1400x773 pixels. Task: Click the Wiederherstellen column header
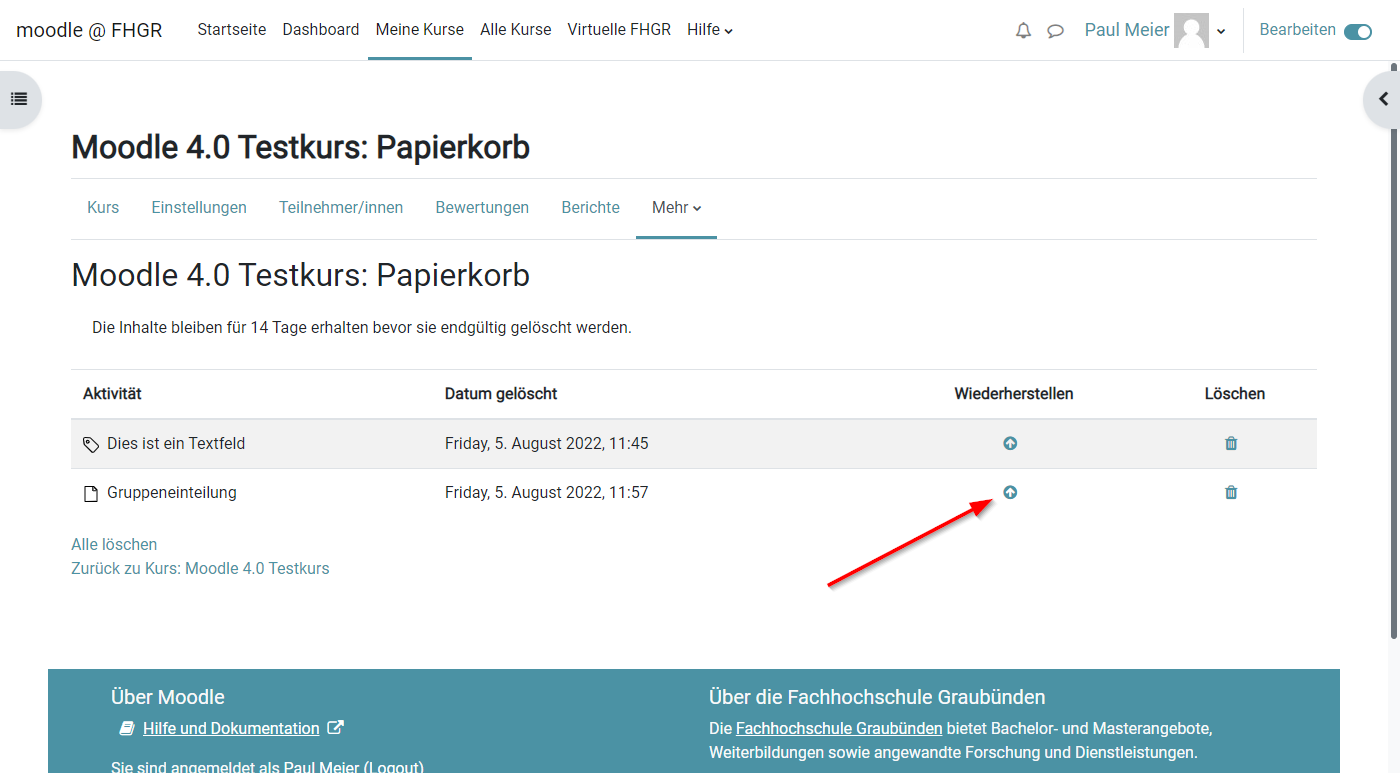point(1014,394)
